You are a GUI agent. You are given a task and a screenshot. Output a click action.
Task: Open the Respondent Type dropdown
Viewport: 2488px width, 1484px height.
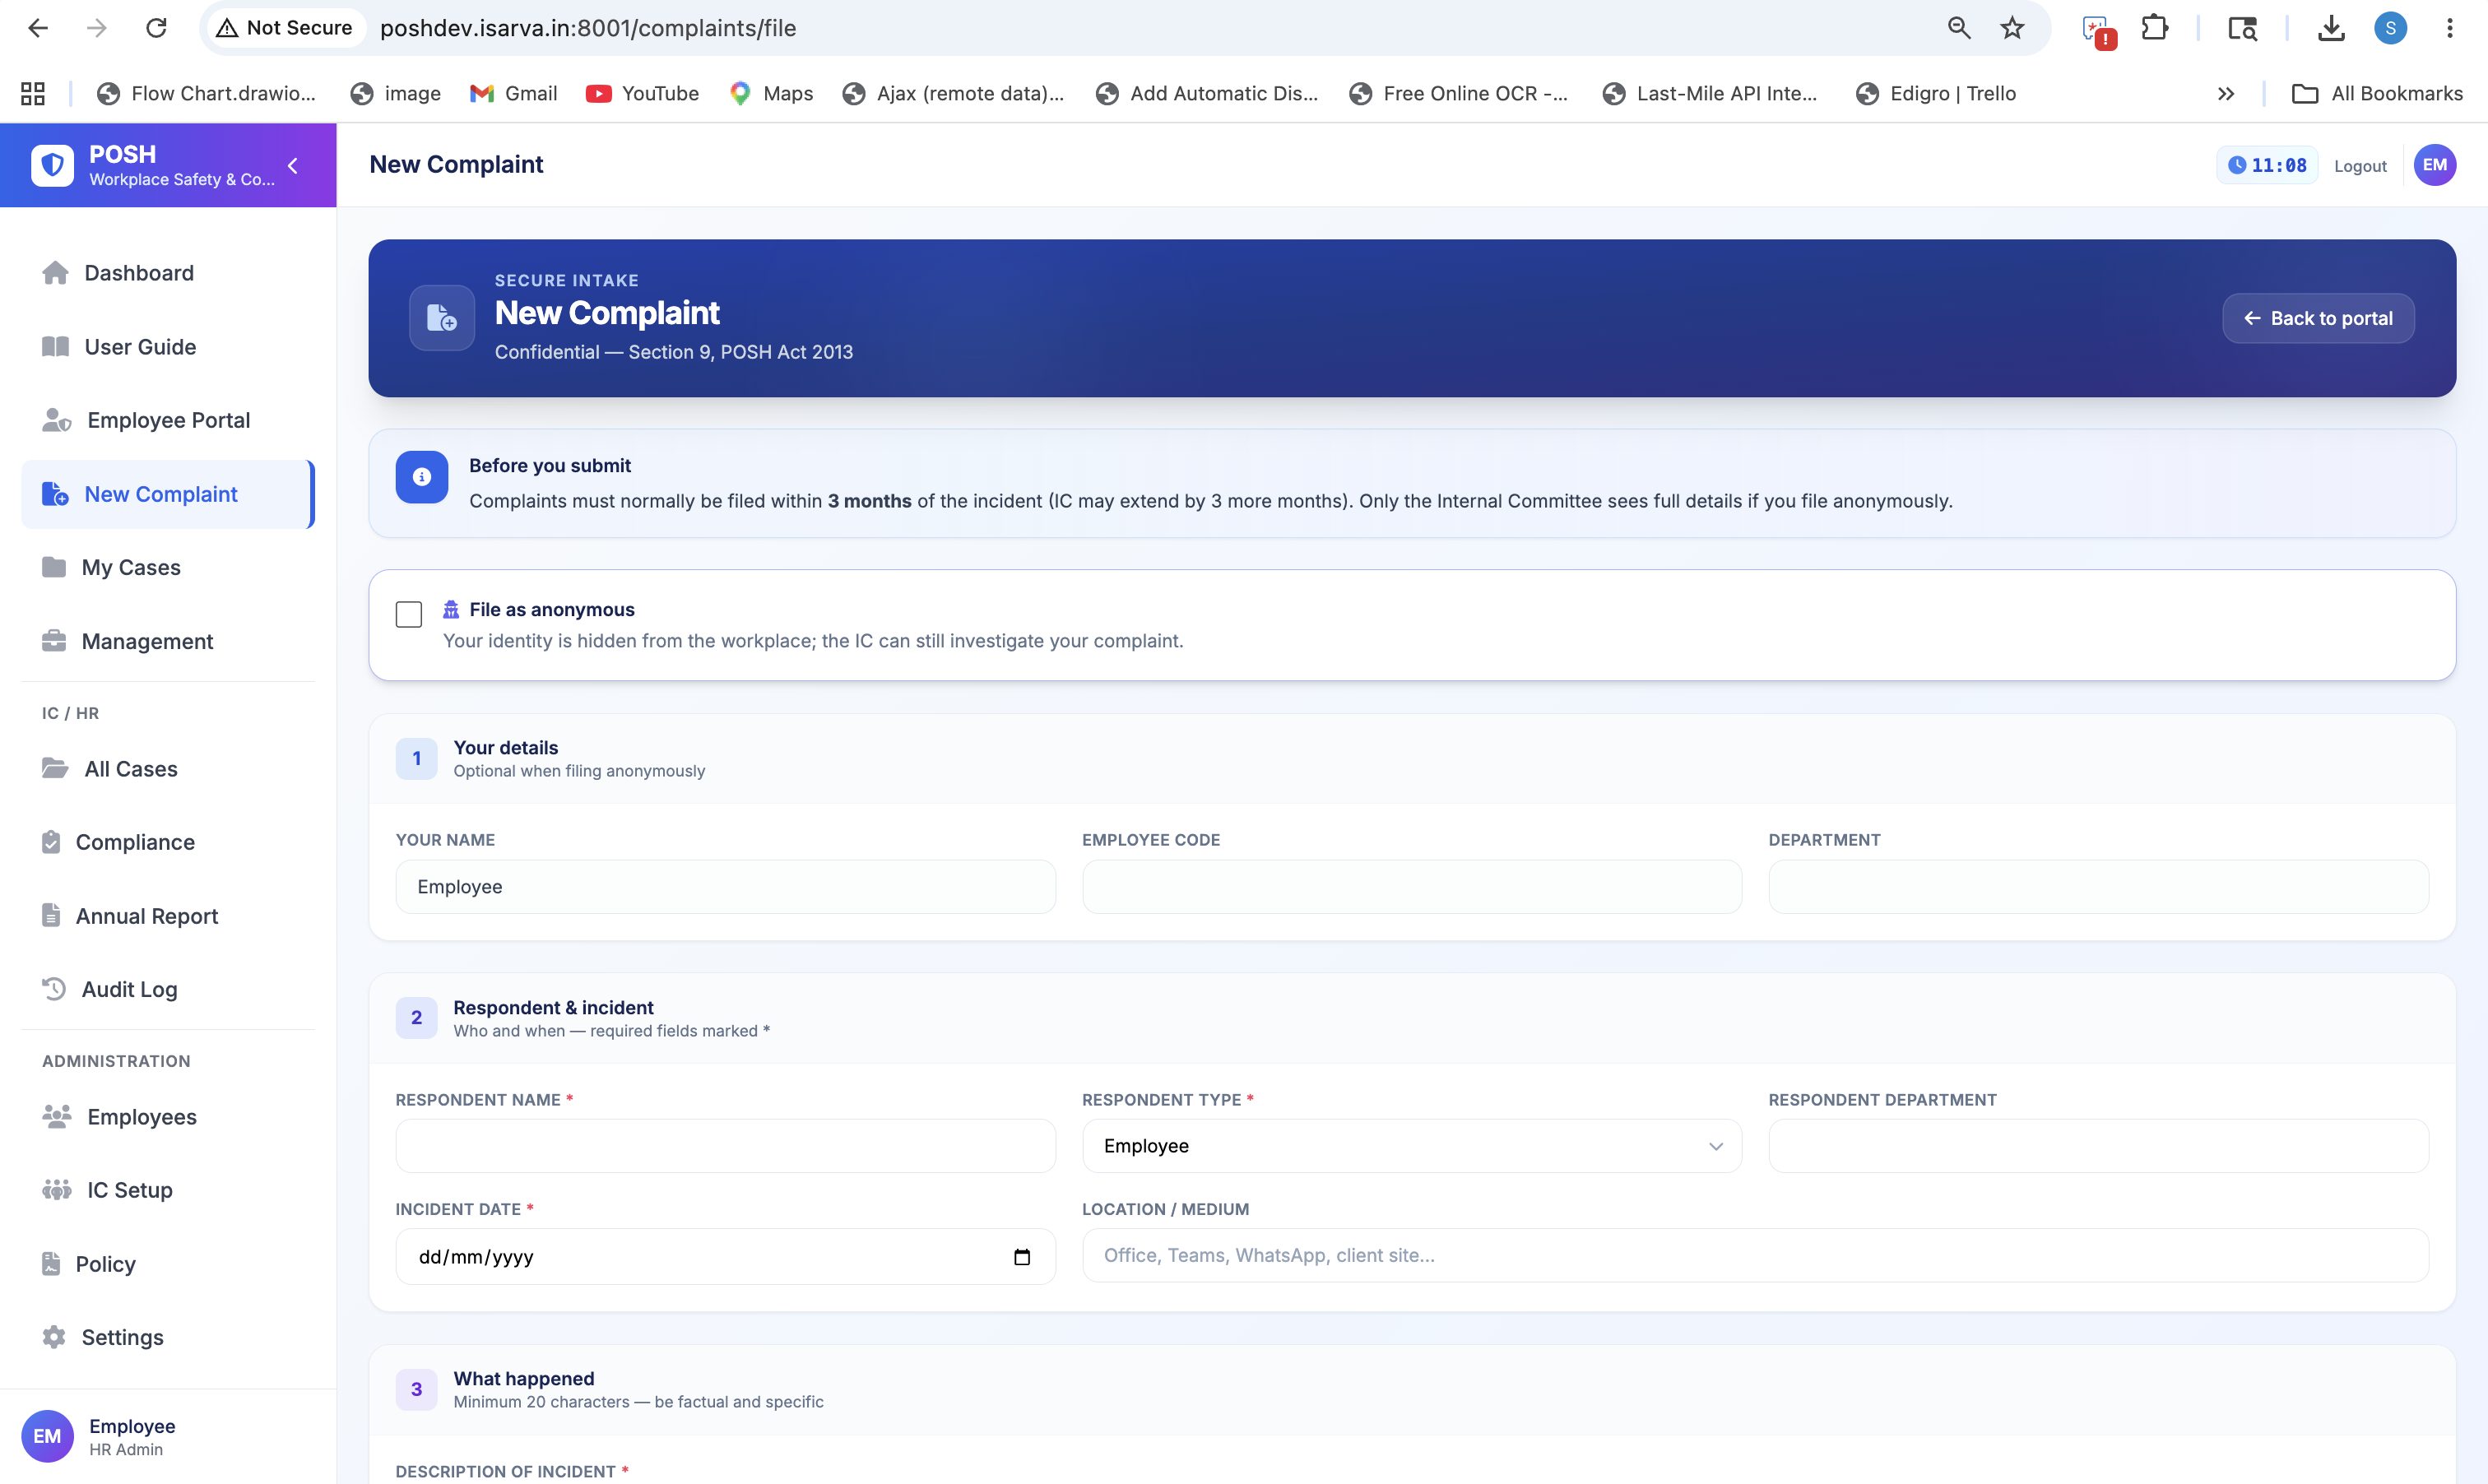pyautogui.click(x=1412, y=1146)
